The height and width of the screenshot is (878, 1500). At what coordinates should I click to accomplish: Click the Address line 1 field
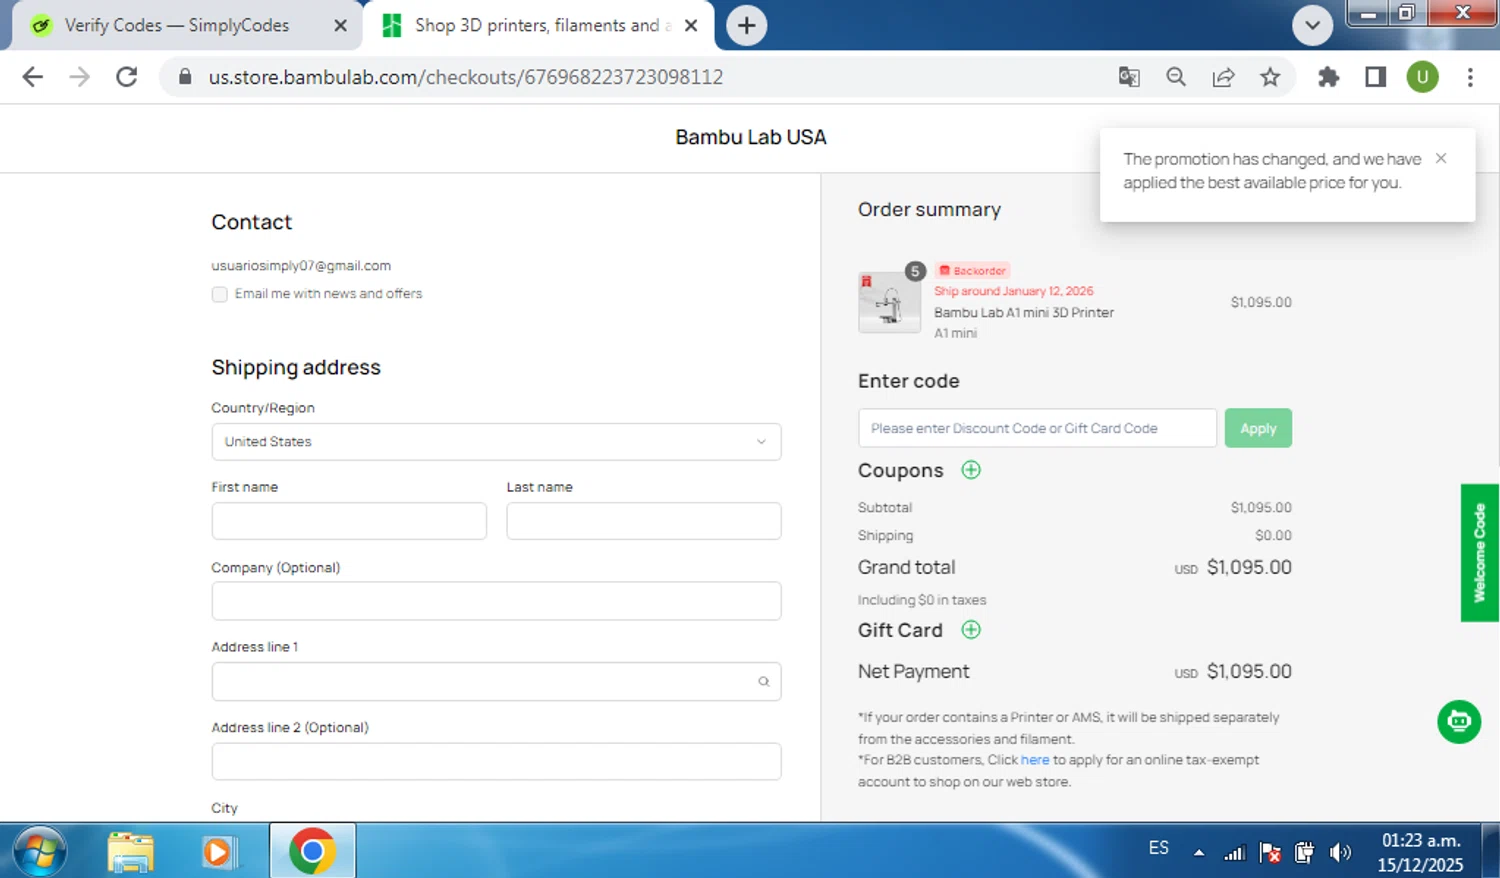click(x=496, y=681)
